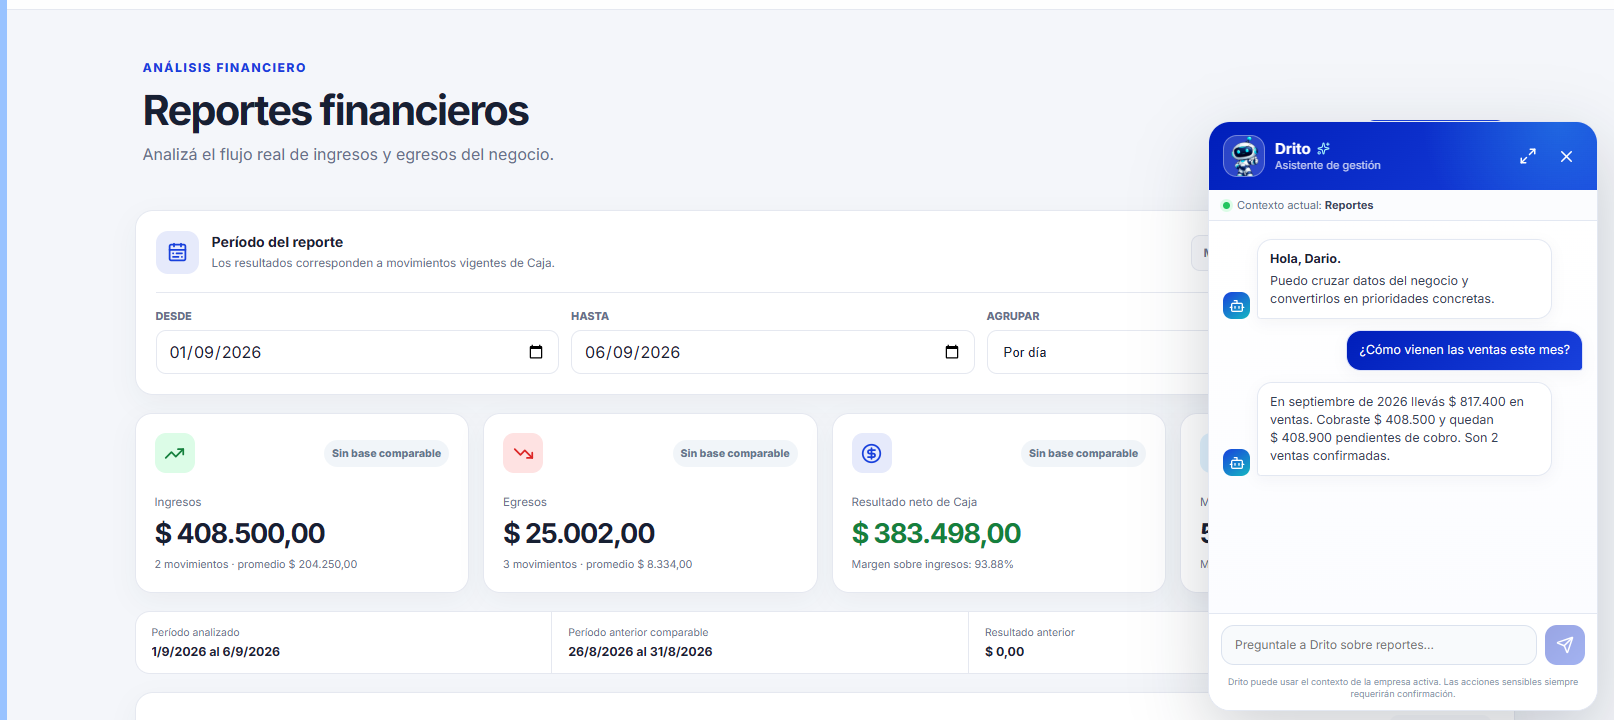
Task: Click 'Margen sobre ingresos: 93.88%' text
Action: coord(932,564)
